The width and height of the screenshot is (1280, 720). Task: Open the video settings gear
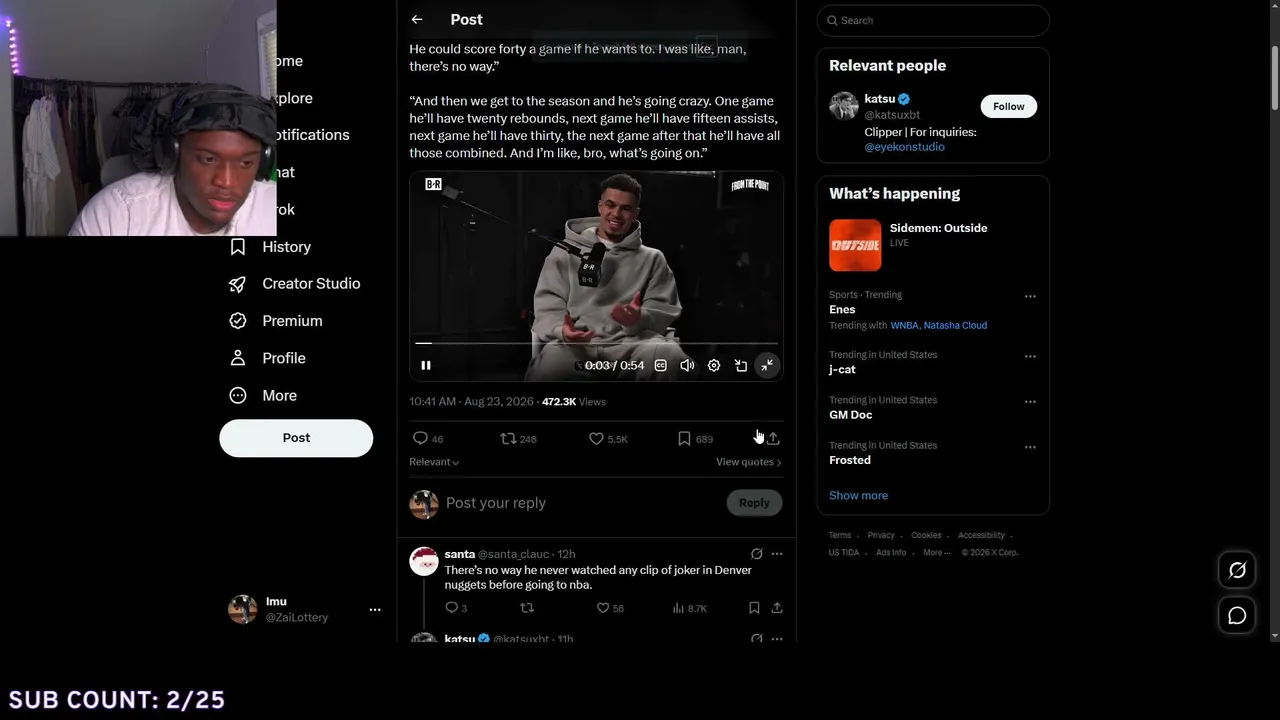point(714,366)
